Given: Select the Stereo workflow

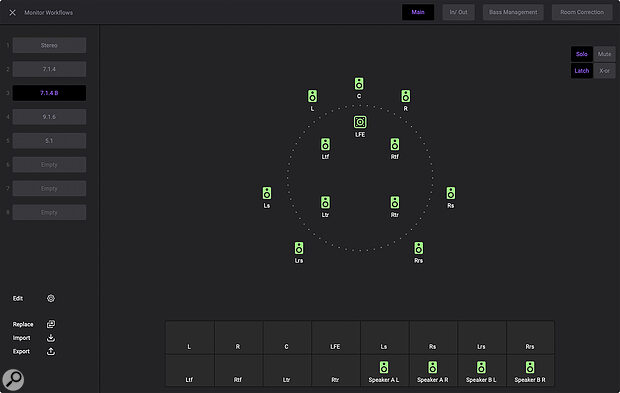Looking at the screenshot, I should pos(49,45).
